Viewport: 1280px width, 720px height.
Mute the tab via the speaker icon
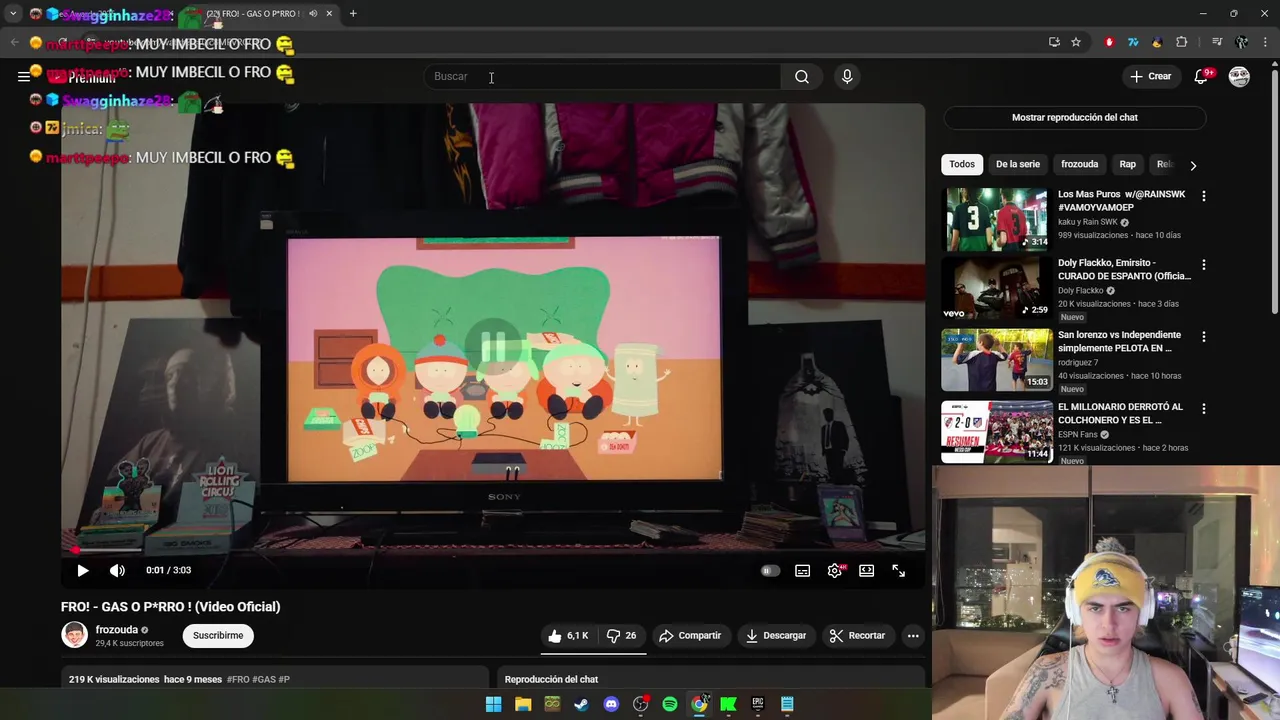[x=313, y=14]
